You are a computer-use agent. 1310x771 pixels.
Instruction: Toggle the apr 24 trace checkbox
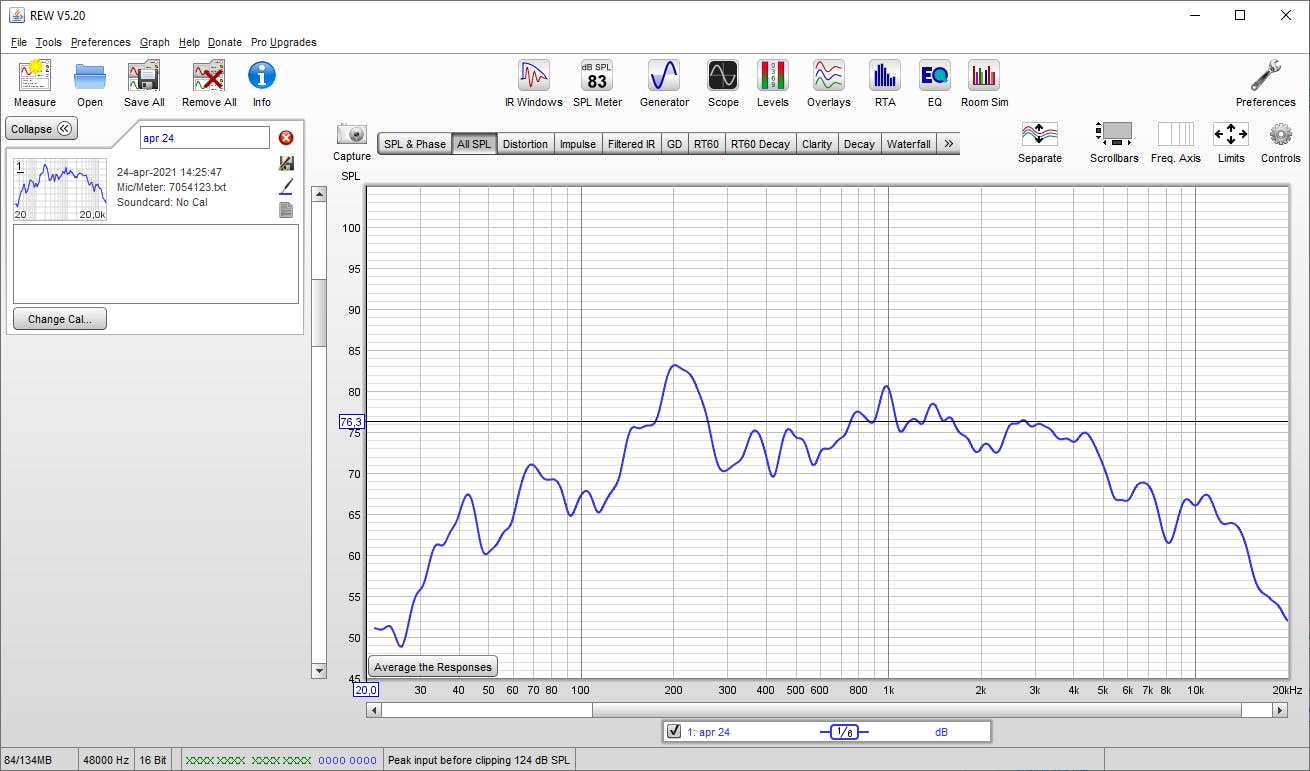[674, 732]
